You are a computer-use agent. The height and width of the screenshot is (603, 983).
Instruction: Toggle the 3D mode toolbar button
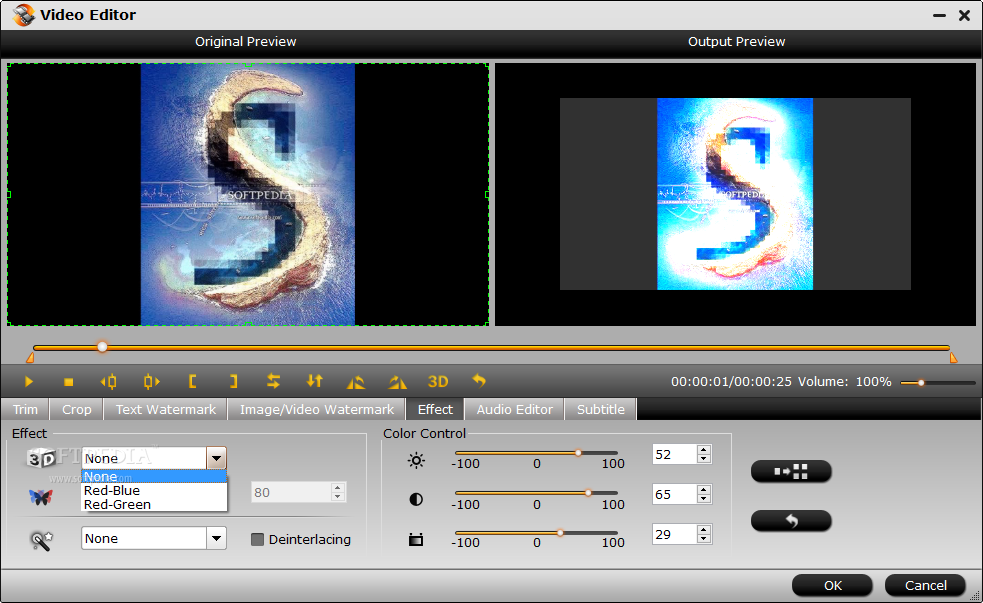[438, 382]
